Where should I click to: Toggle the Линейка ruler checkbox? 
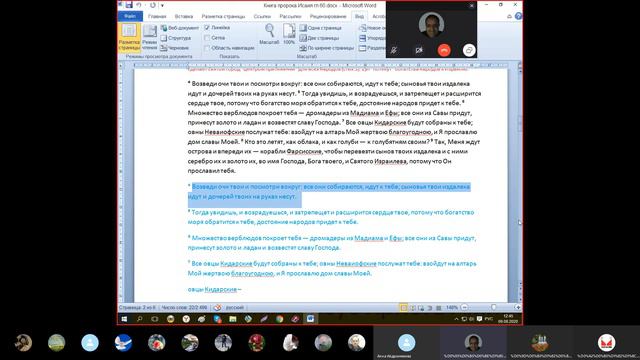click(207, 28)
